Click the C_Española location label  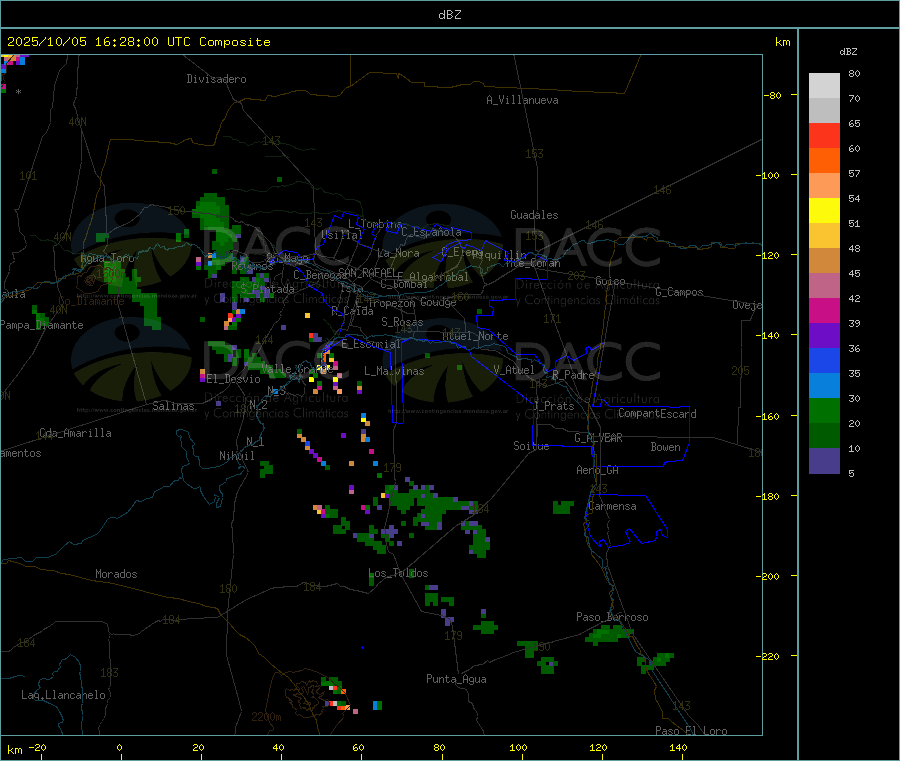431,232
